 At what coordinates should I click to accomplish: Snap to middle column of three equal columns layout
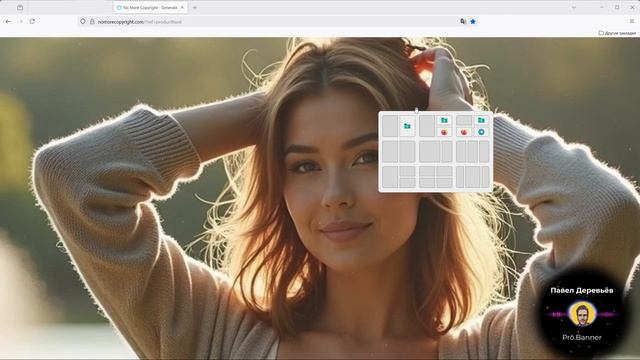(473, 152)
